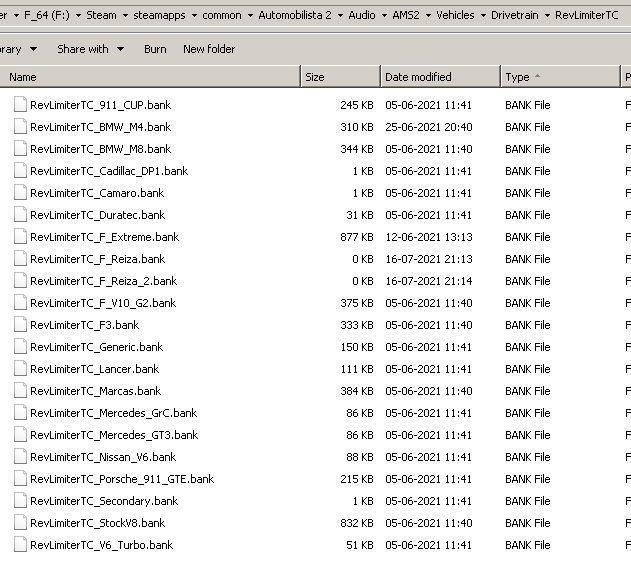Navigate to AMS2 folder in breadcrumb

pos(406,15)
